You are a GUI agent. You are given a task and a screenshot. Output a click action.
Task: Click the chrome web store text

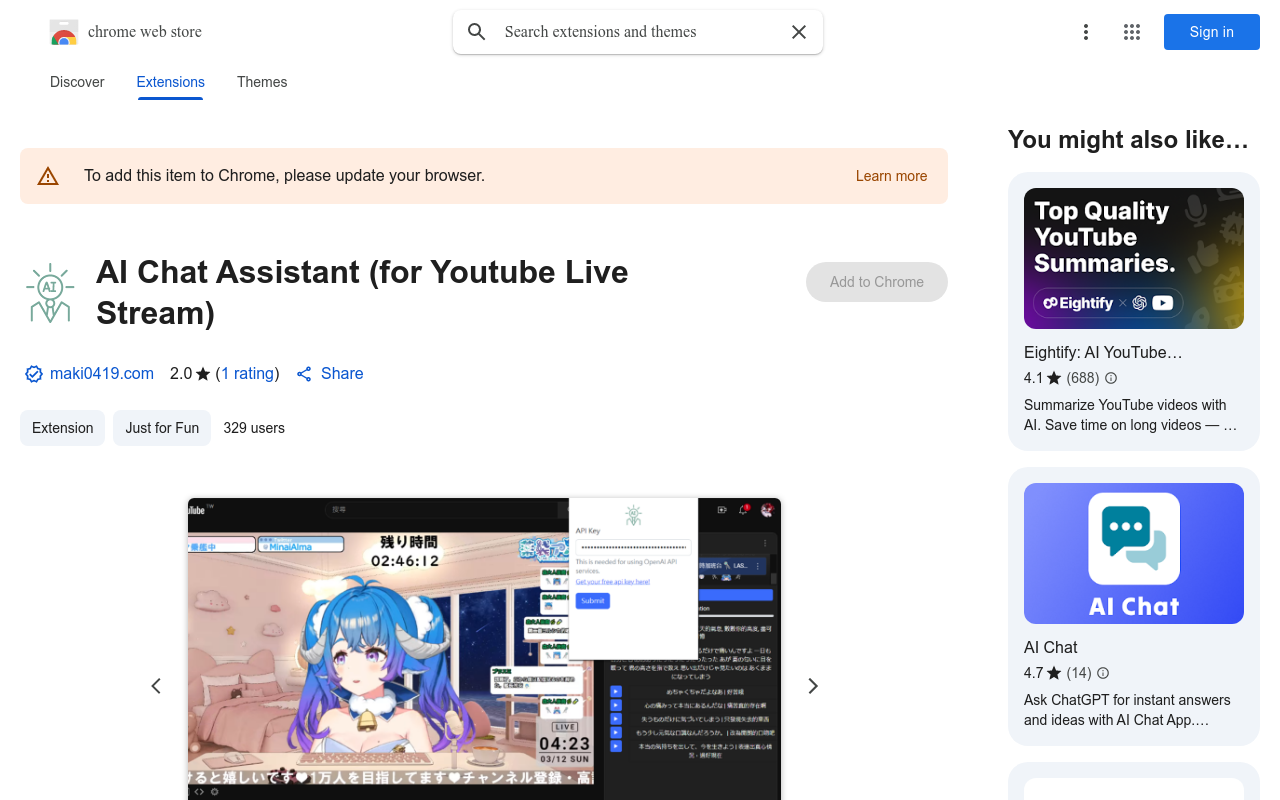coord(145,32)
